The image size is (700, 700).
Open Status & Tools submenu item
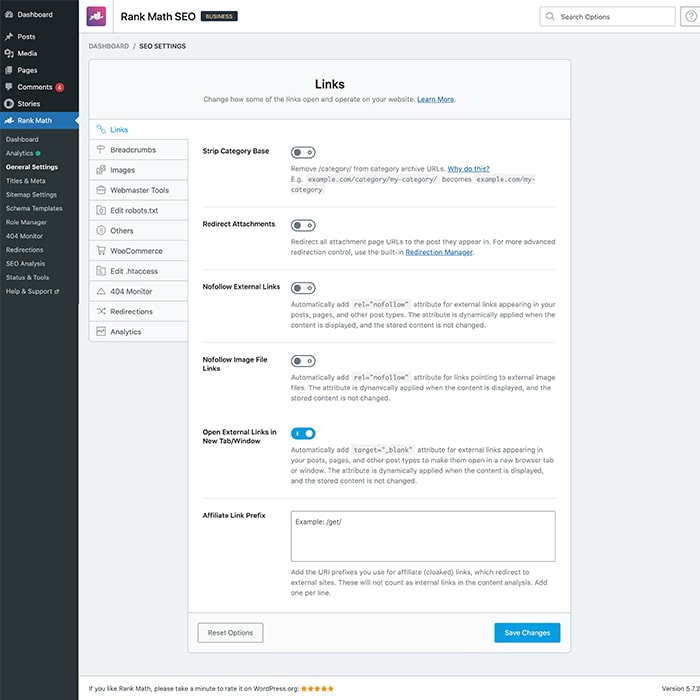point(27,277)
